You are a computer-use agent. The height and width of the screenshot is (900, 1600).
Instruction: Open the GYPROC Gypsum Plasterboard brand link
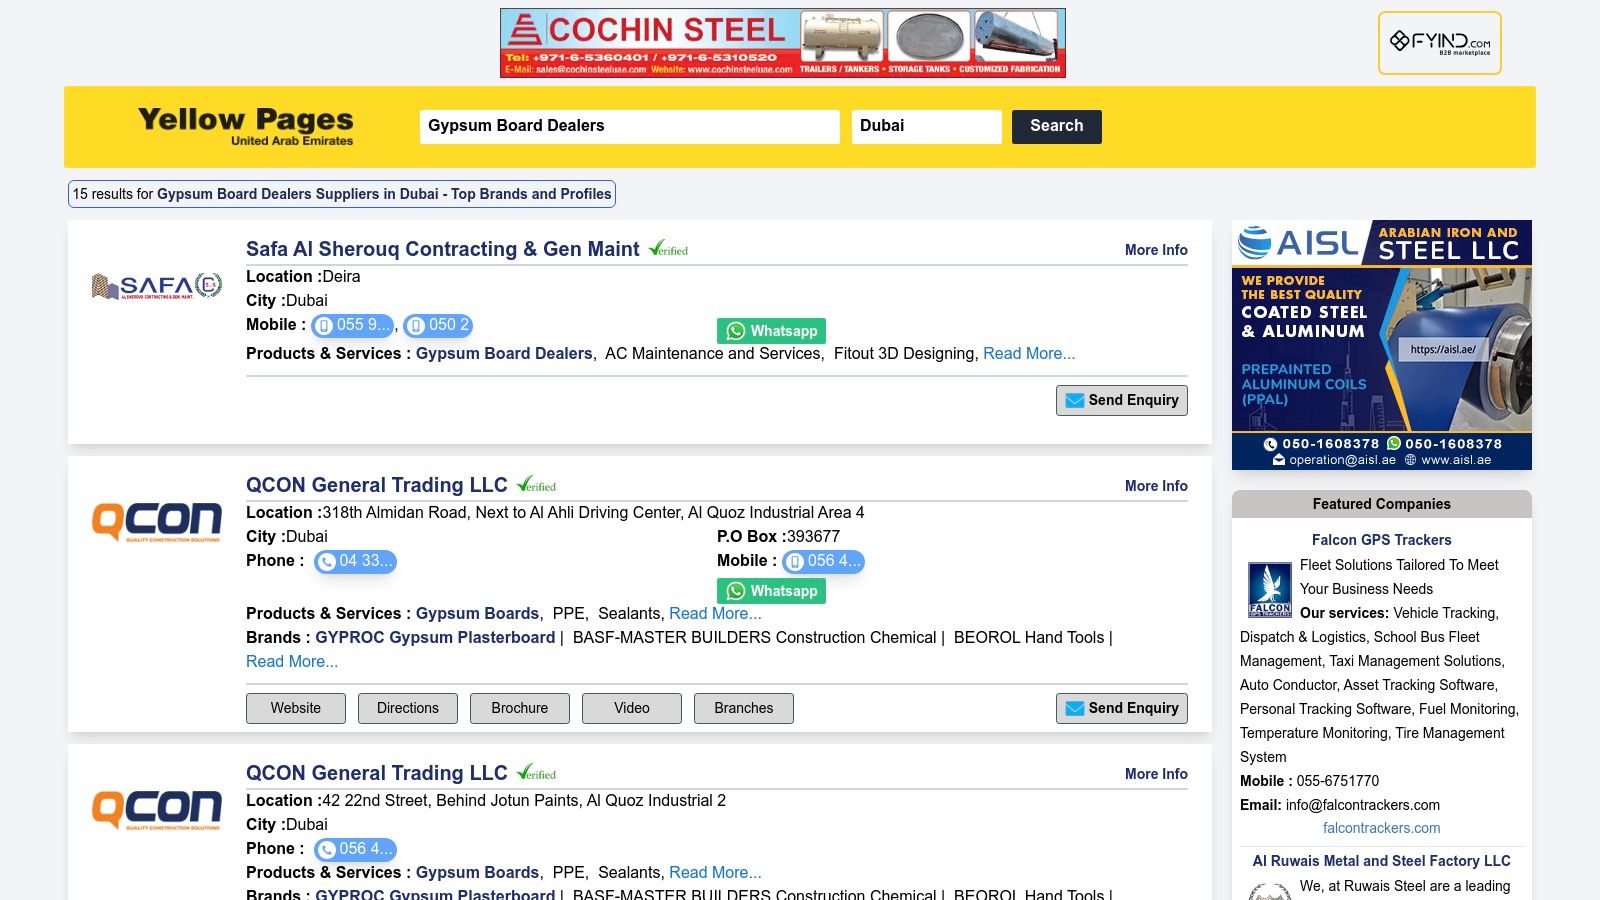pos(435,637)
